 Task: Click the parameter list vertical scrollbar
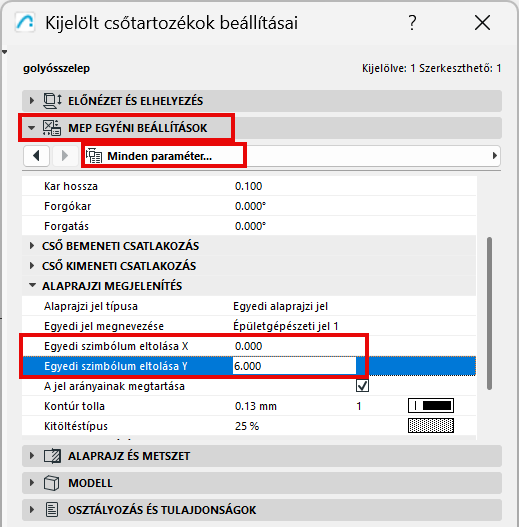(x=489, y=313)
